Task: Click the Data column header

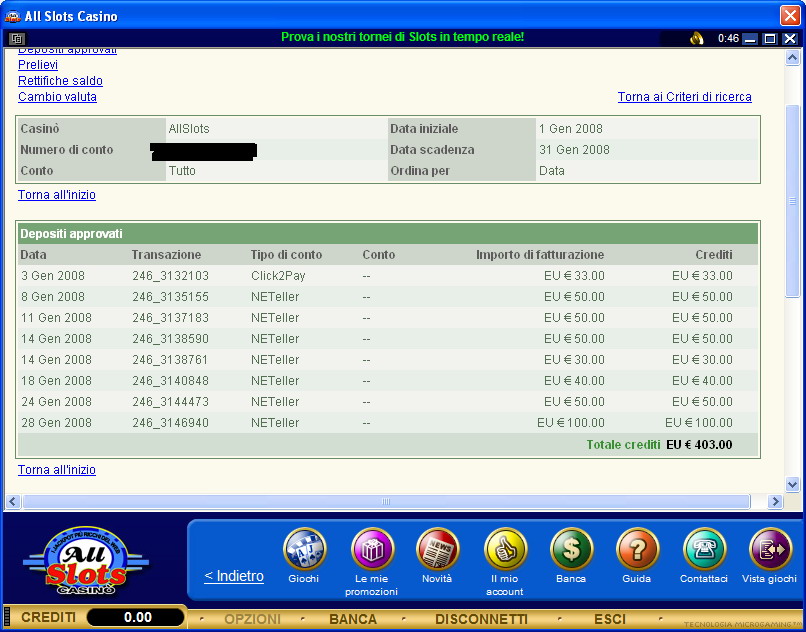Action: tap(33, 255)
